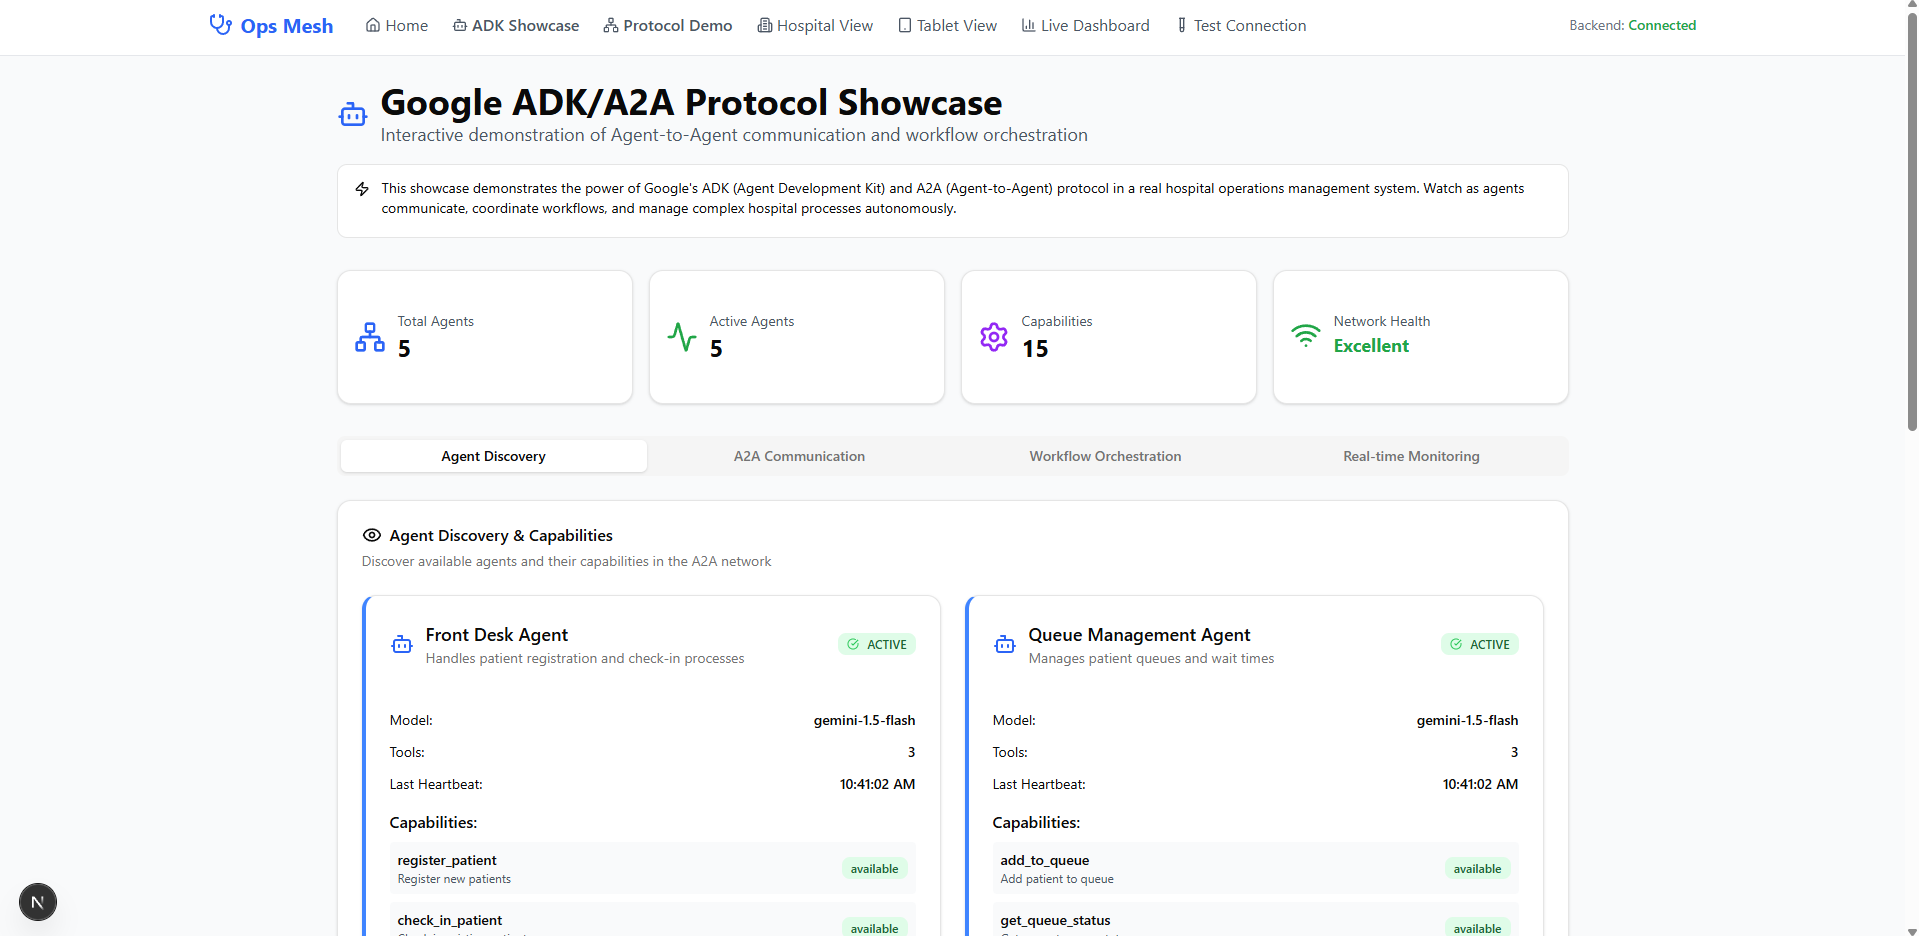Click the lightning bolt icon in info banner
The image size is (1919, 936).
tap(362, 189)
